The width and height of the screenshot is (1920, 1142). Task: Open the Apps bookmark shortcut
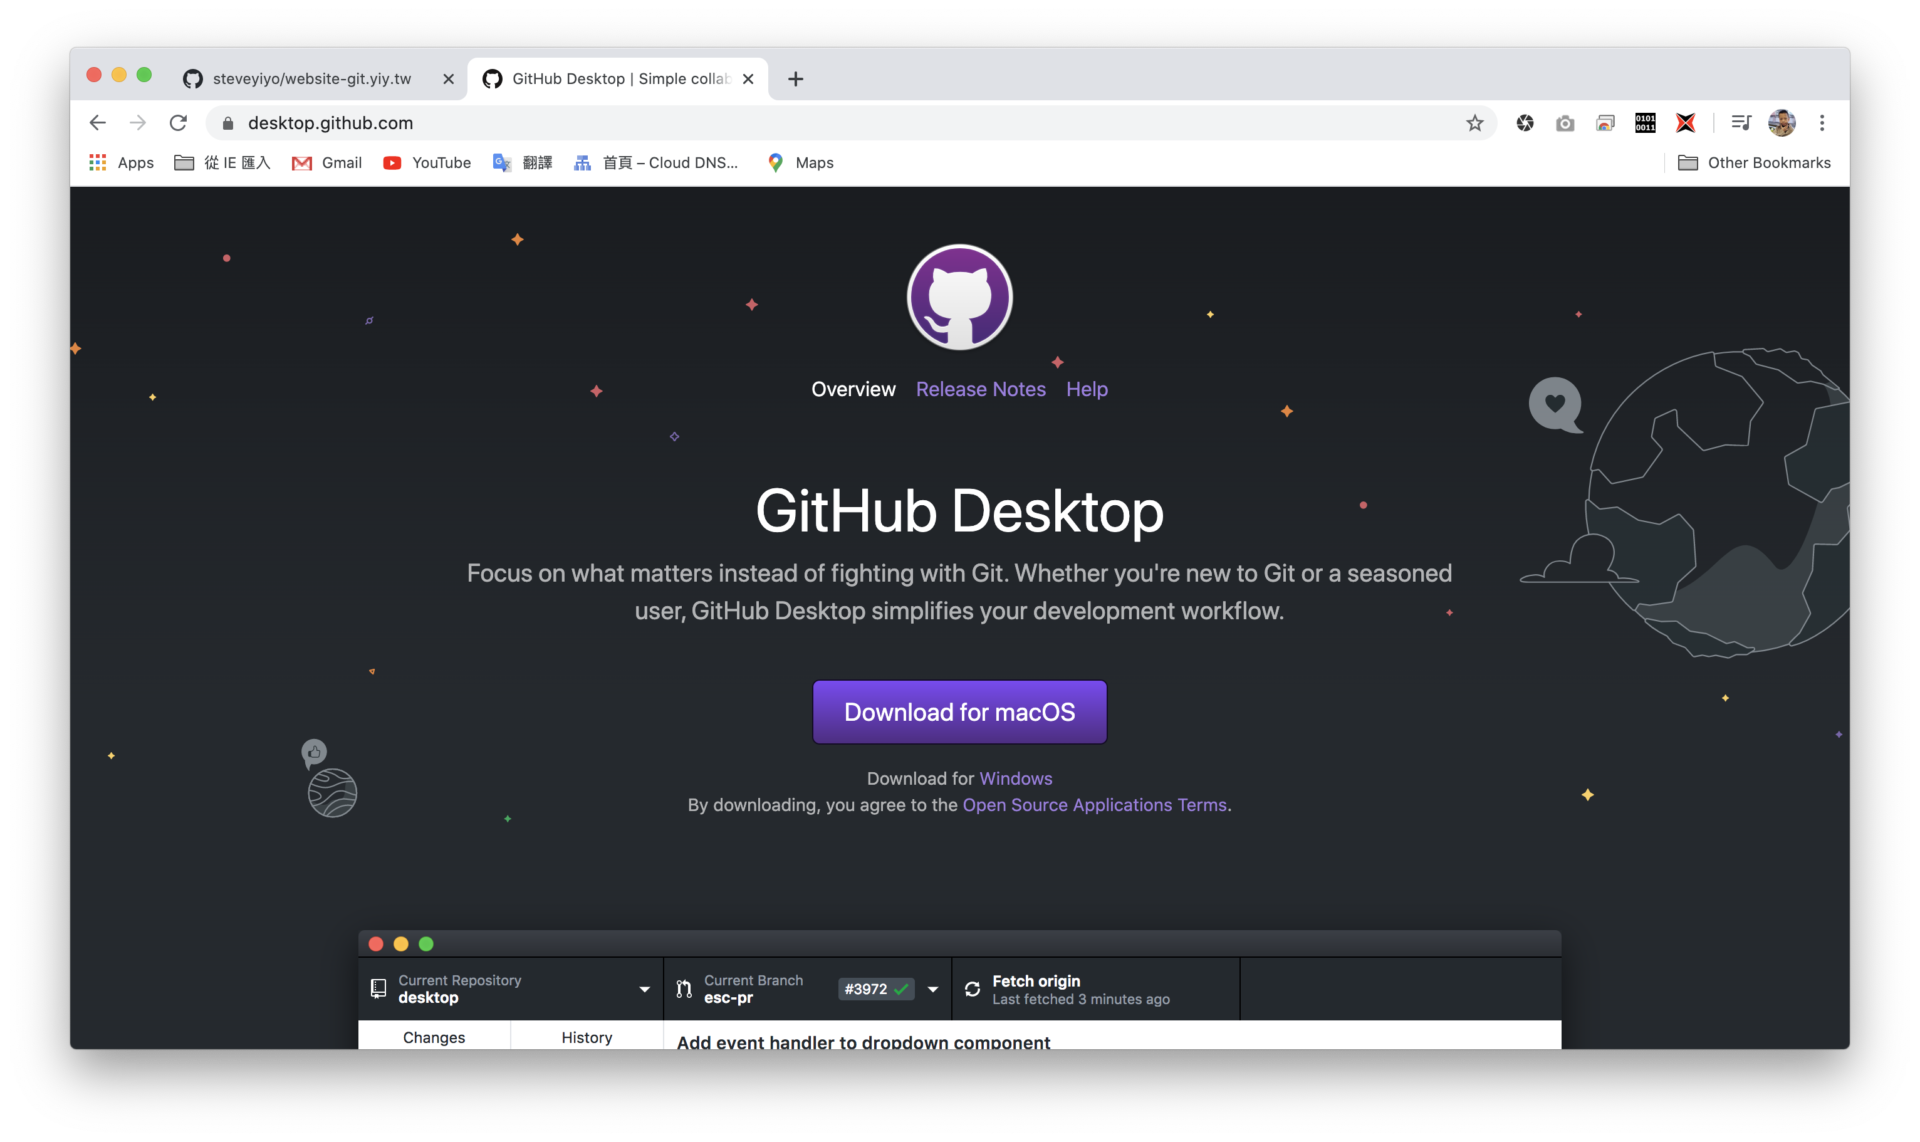click(x=121, y=163)
